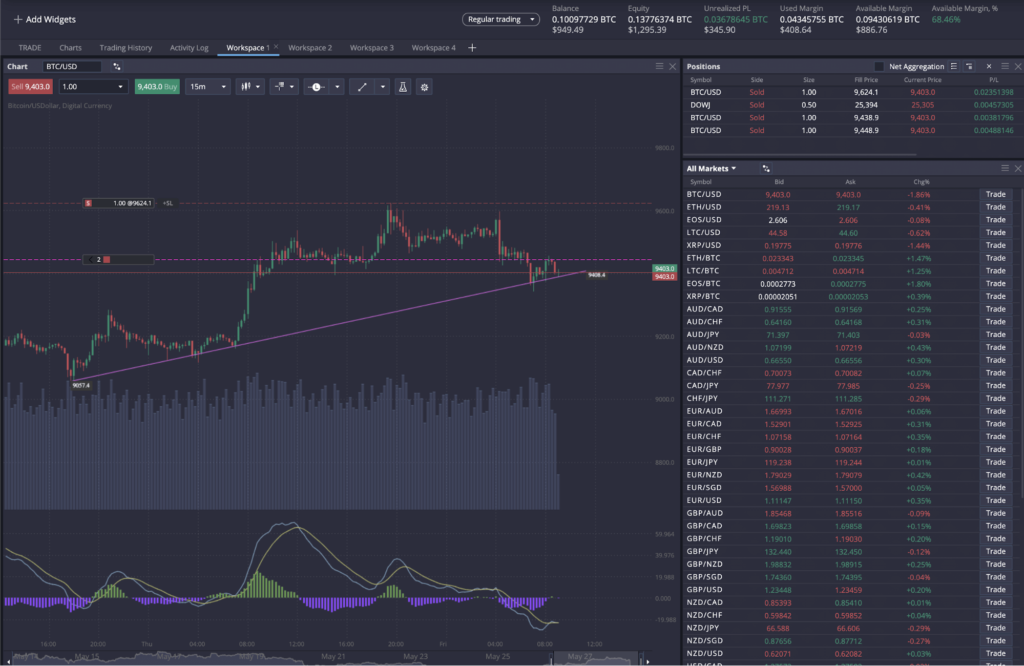Click the candlestick chart type icon

click(x=245, y=87)
